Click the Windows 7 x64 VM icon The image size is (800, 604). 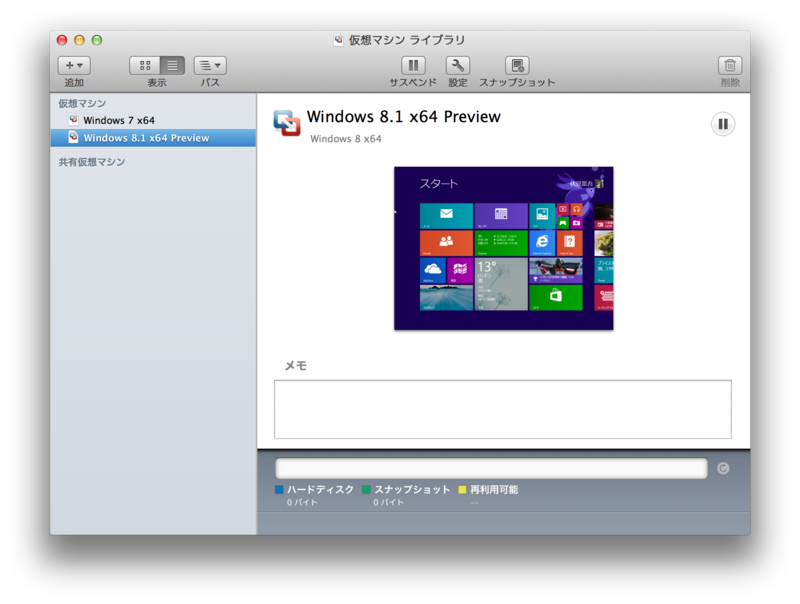[73, 120]
